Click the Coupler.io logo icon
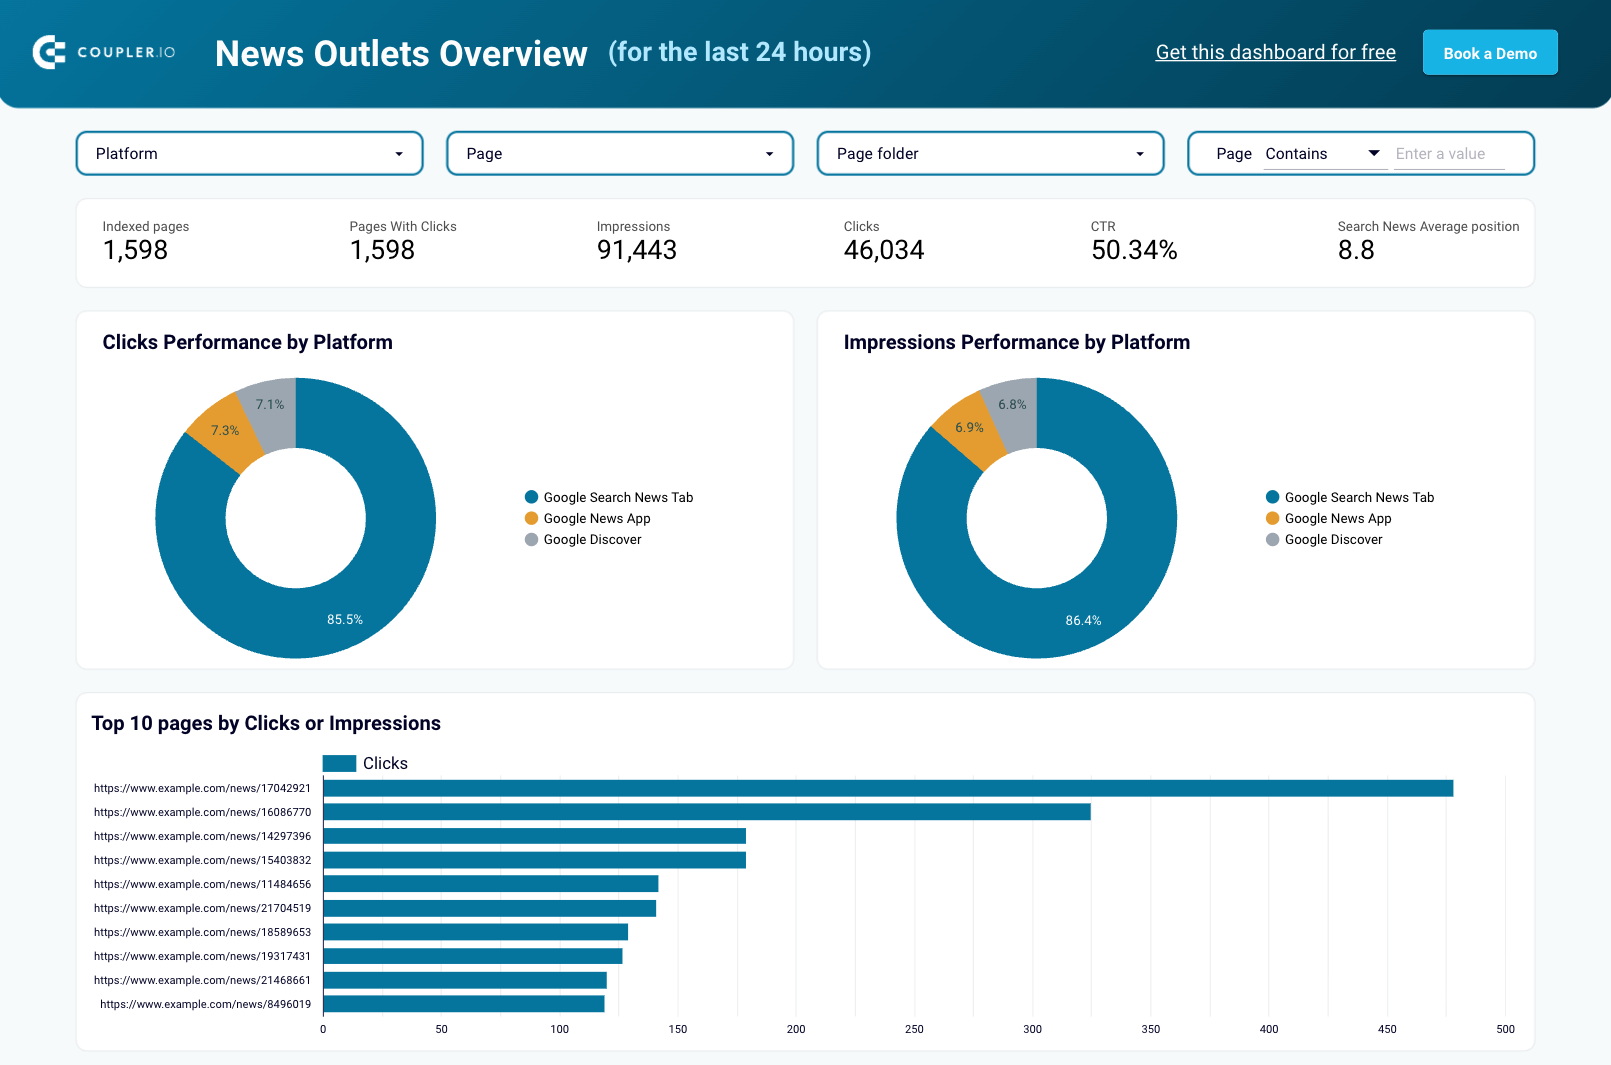1611x1065 pixels. coord(49,52)
